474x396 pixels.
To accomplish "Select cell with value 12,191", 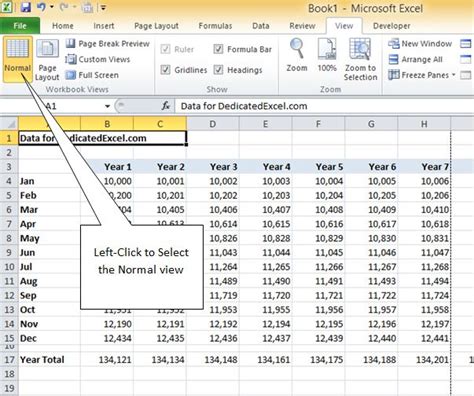I will point(160,324).
